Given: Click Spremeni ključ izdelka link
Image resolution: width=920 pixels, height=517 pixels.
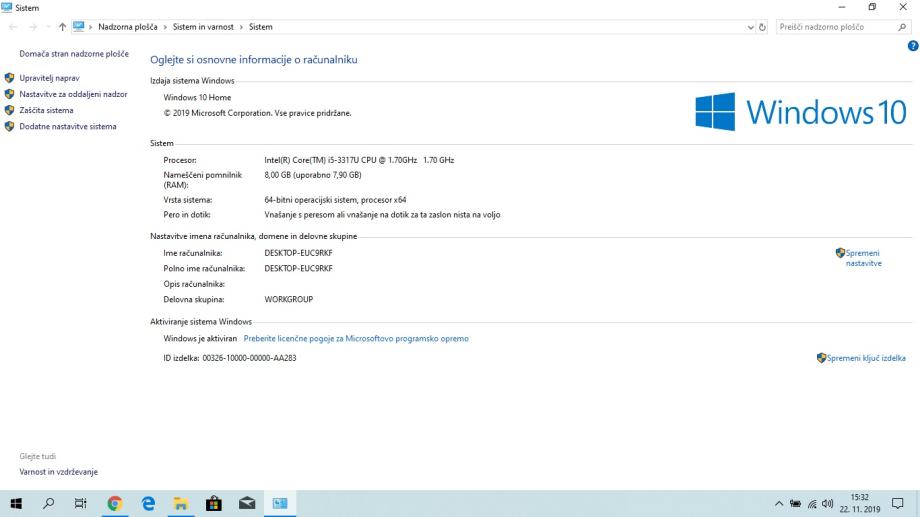Looking at the screenshot, I should tap(866, 358).
